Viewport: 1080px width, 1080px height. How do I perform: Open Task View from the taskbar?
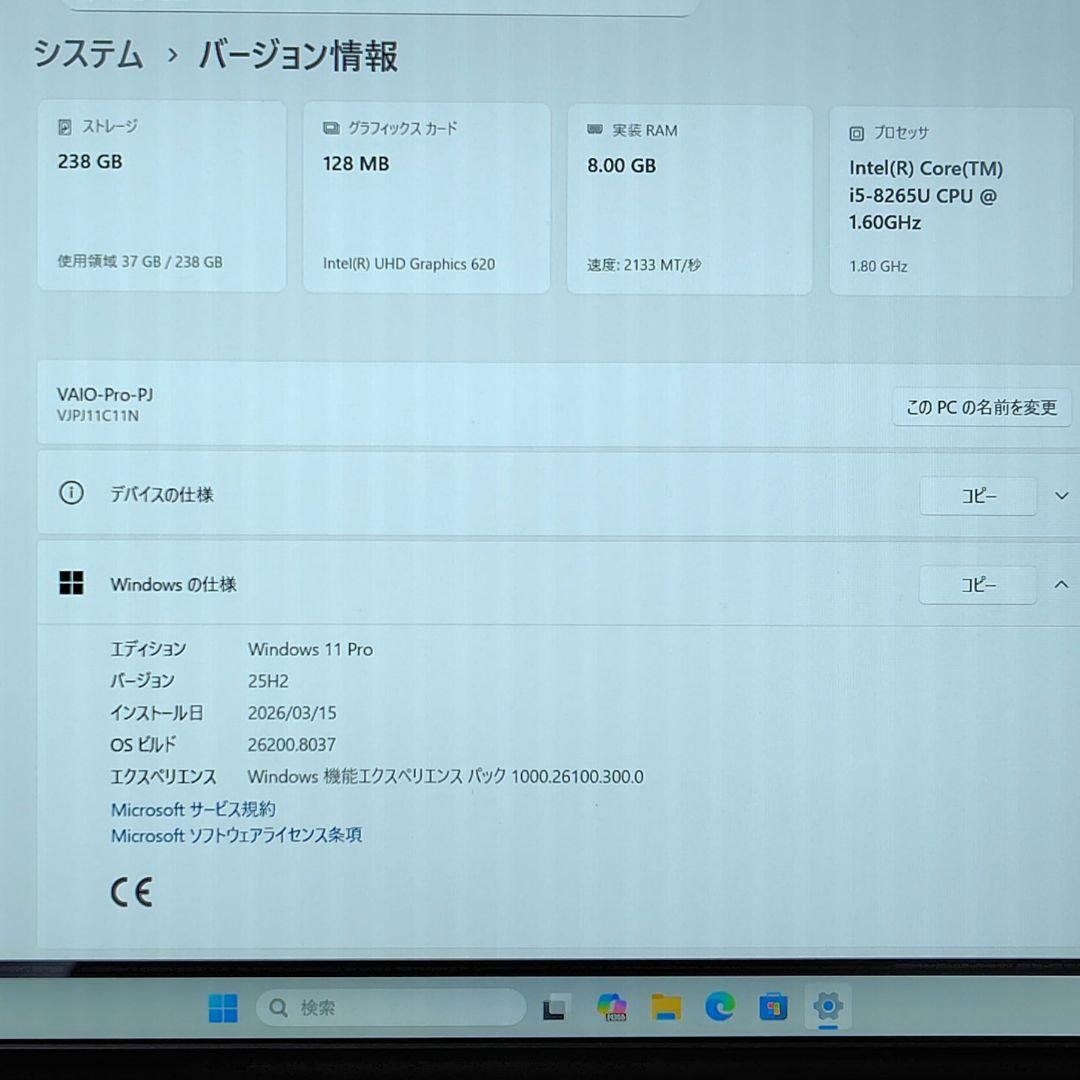point(556,1008)
